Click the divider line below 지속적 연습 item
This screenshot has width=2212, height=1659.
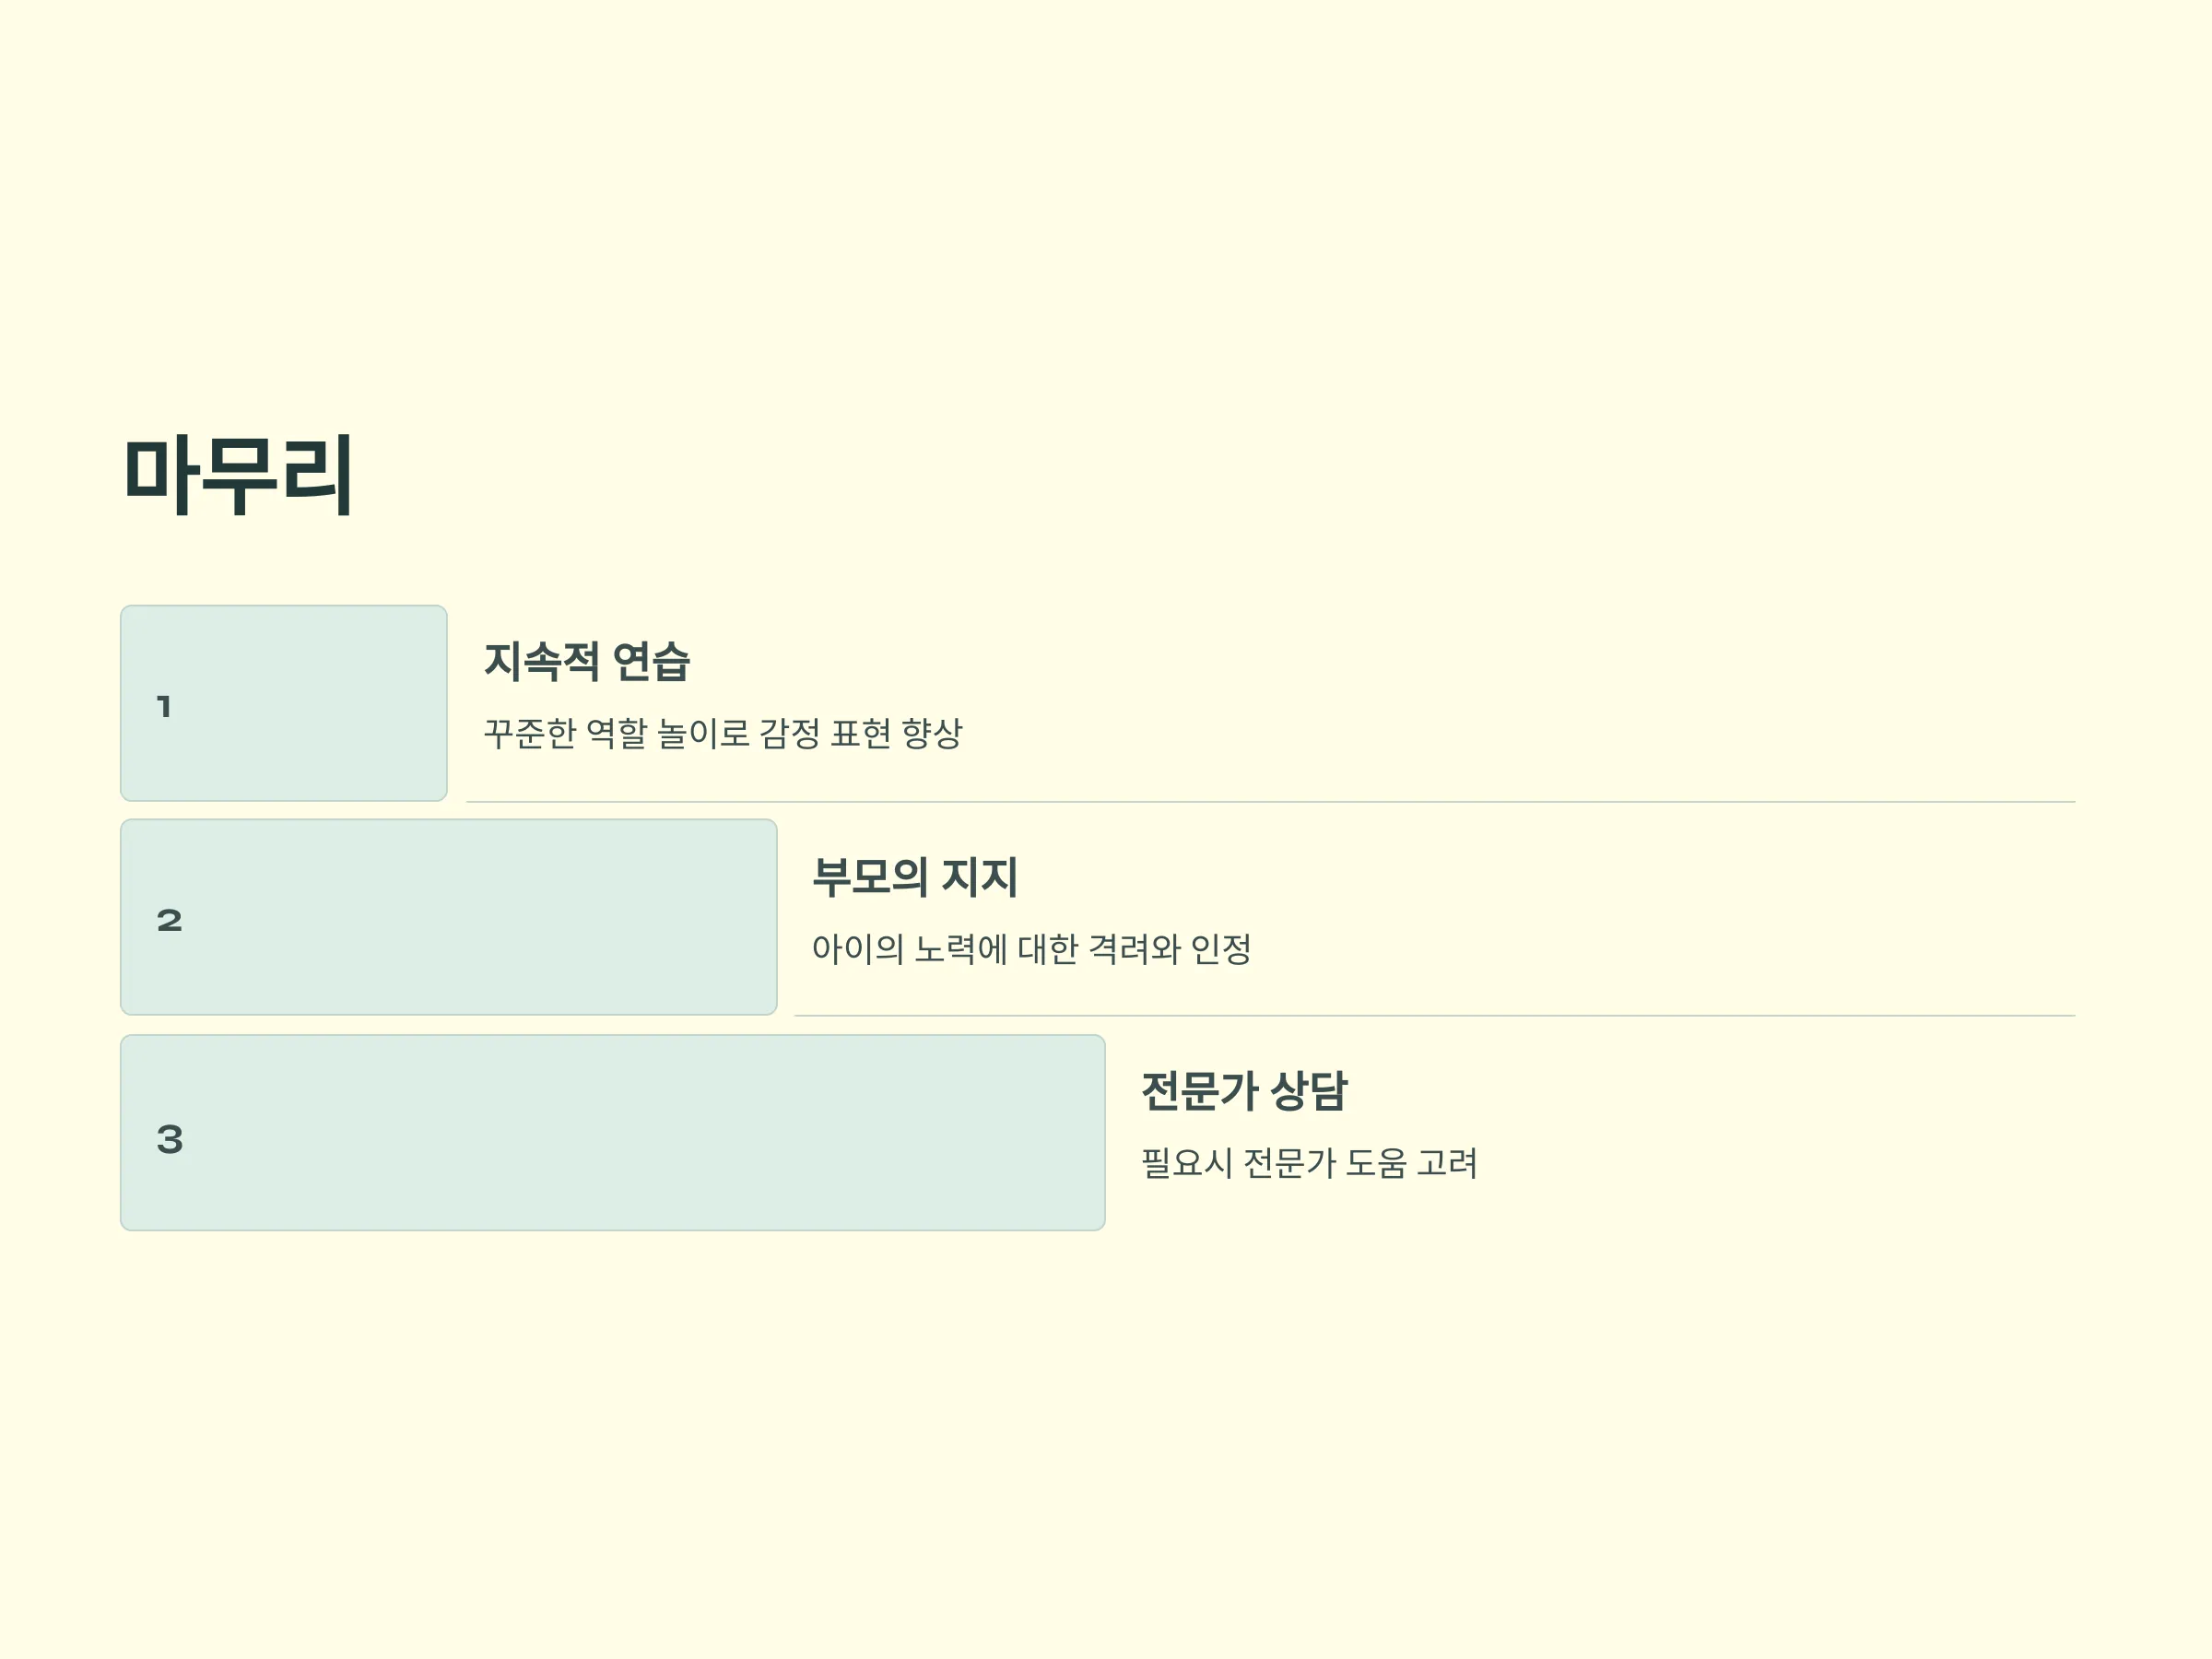tap(1271, 802)
